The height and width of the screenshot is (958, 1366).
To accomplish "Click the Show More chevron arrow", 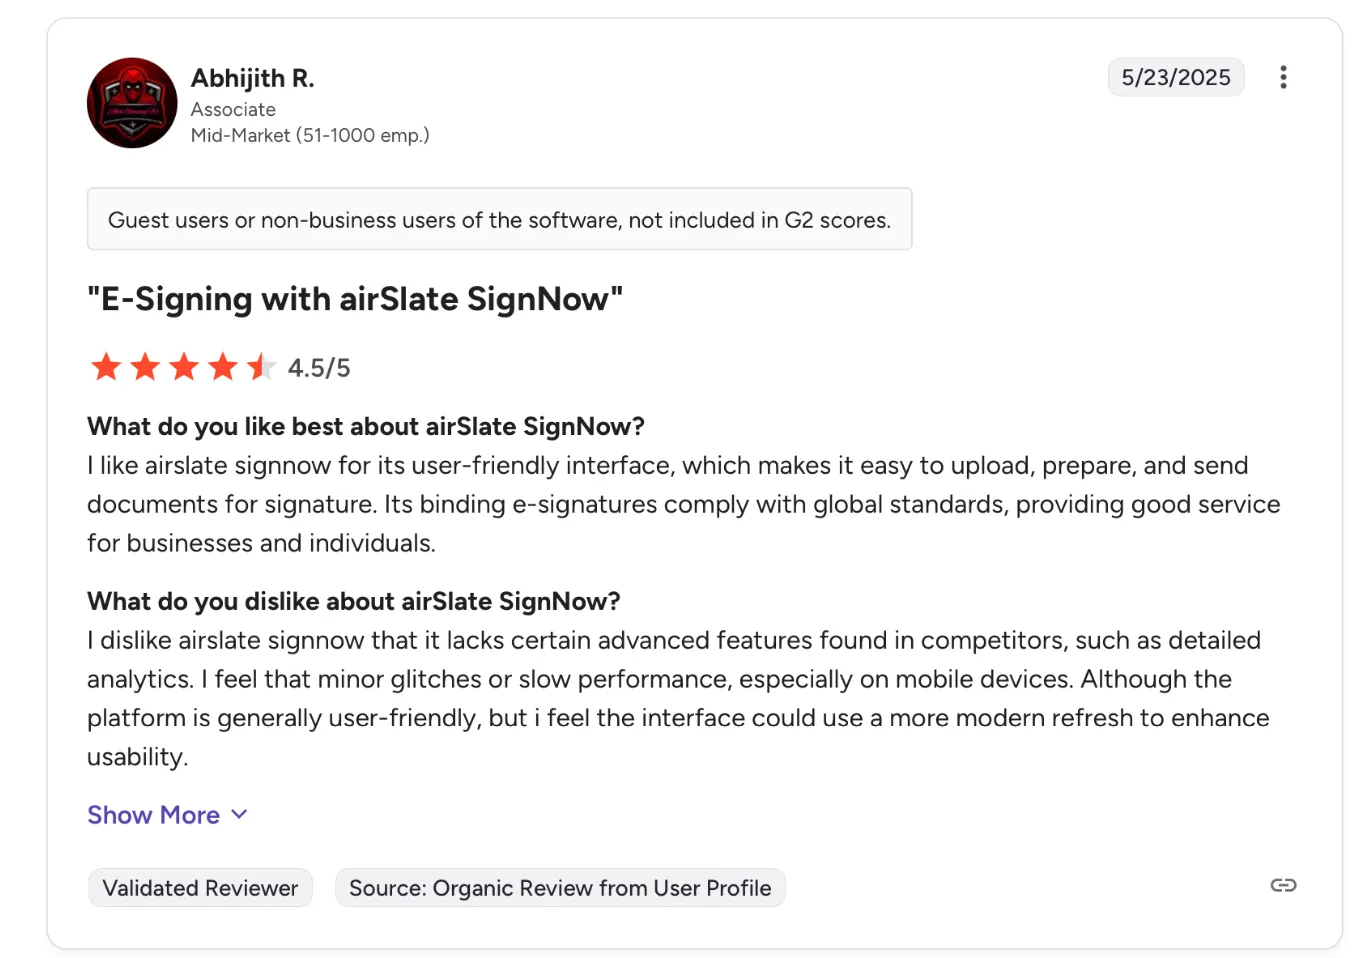I will [238, 815].
